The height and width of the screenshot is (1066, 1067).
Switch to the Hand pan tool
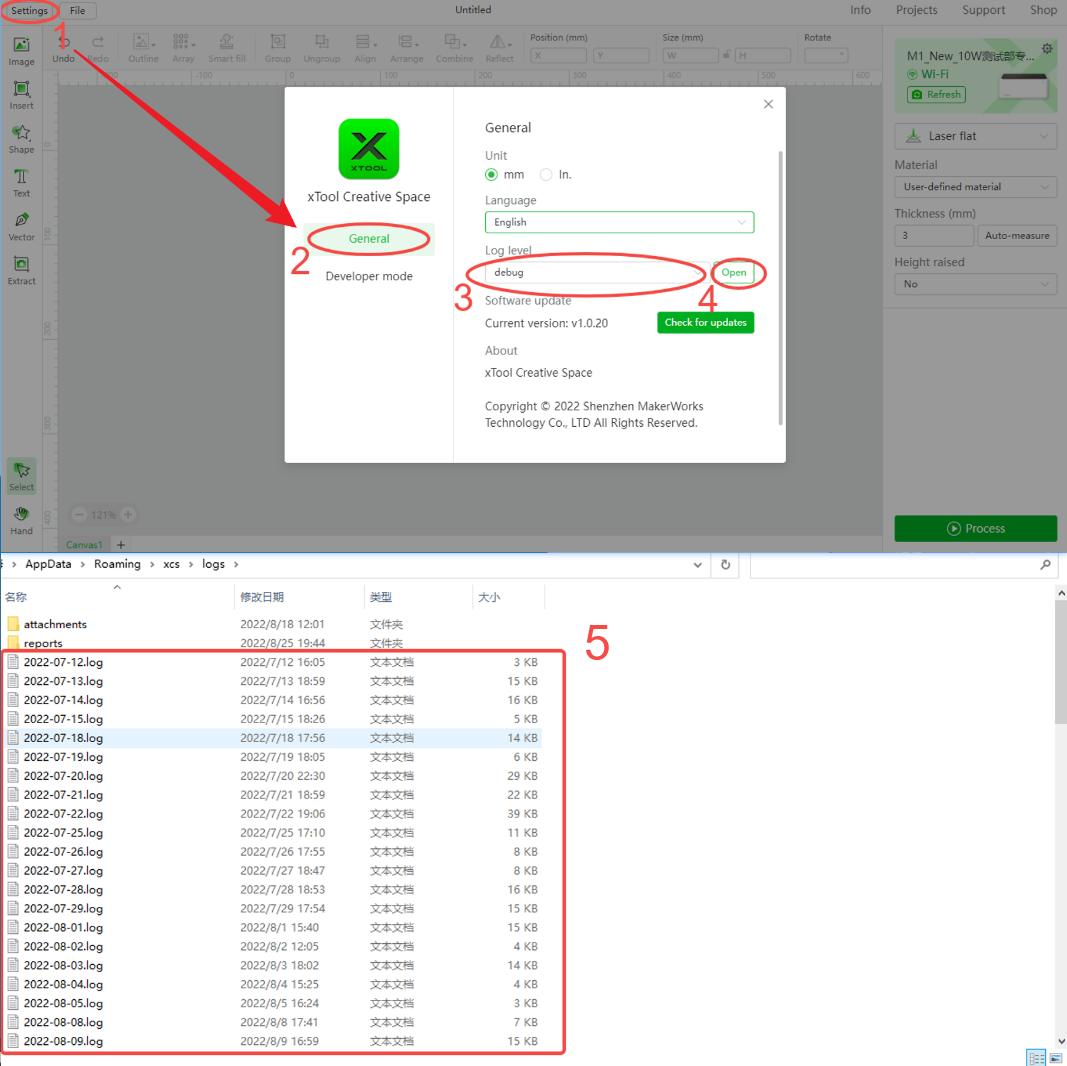pyautogui.click(x=21, y=519)
